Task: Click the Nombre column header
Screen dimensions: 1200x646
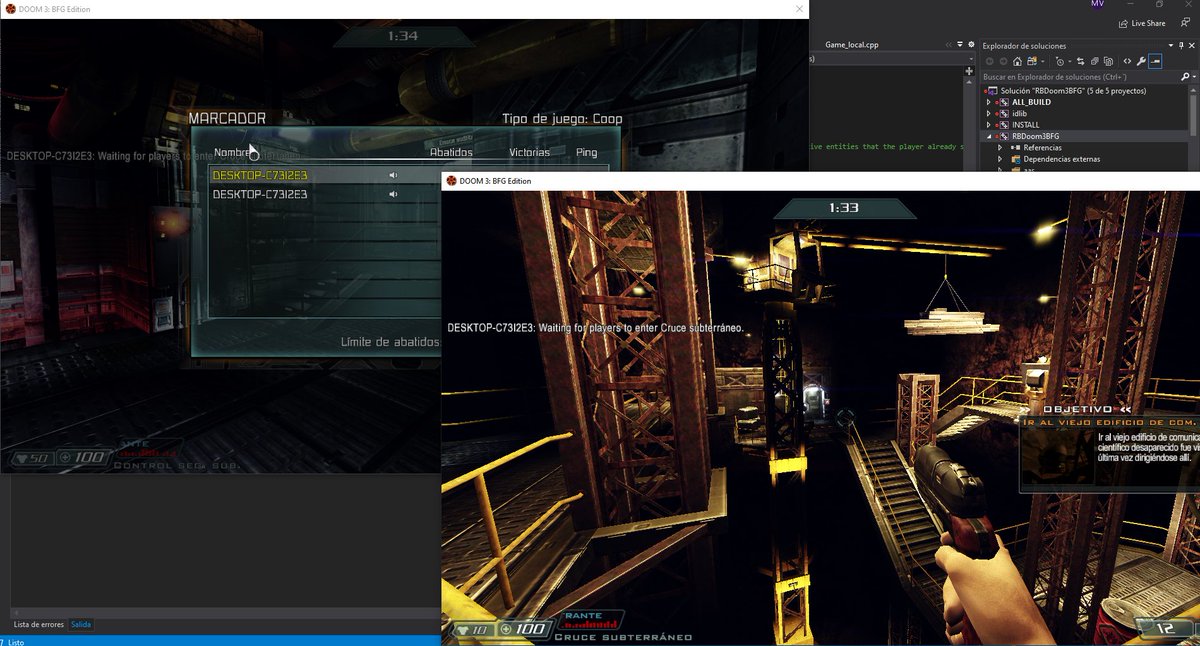Action: tap(232, 153)
